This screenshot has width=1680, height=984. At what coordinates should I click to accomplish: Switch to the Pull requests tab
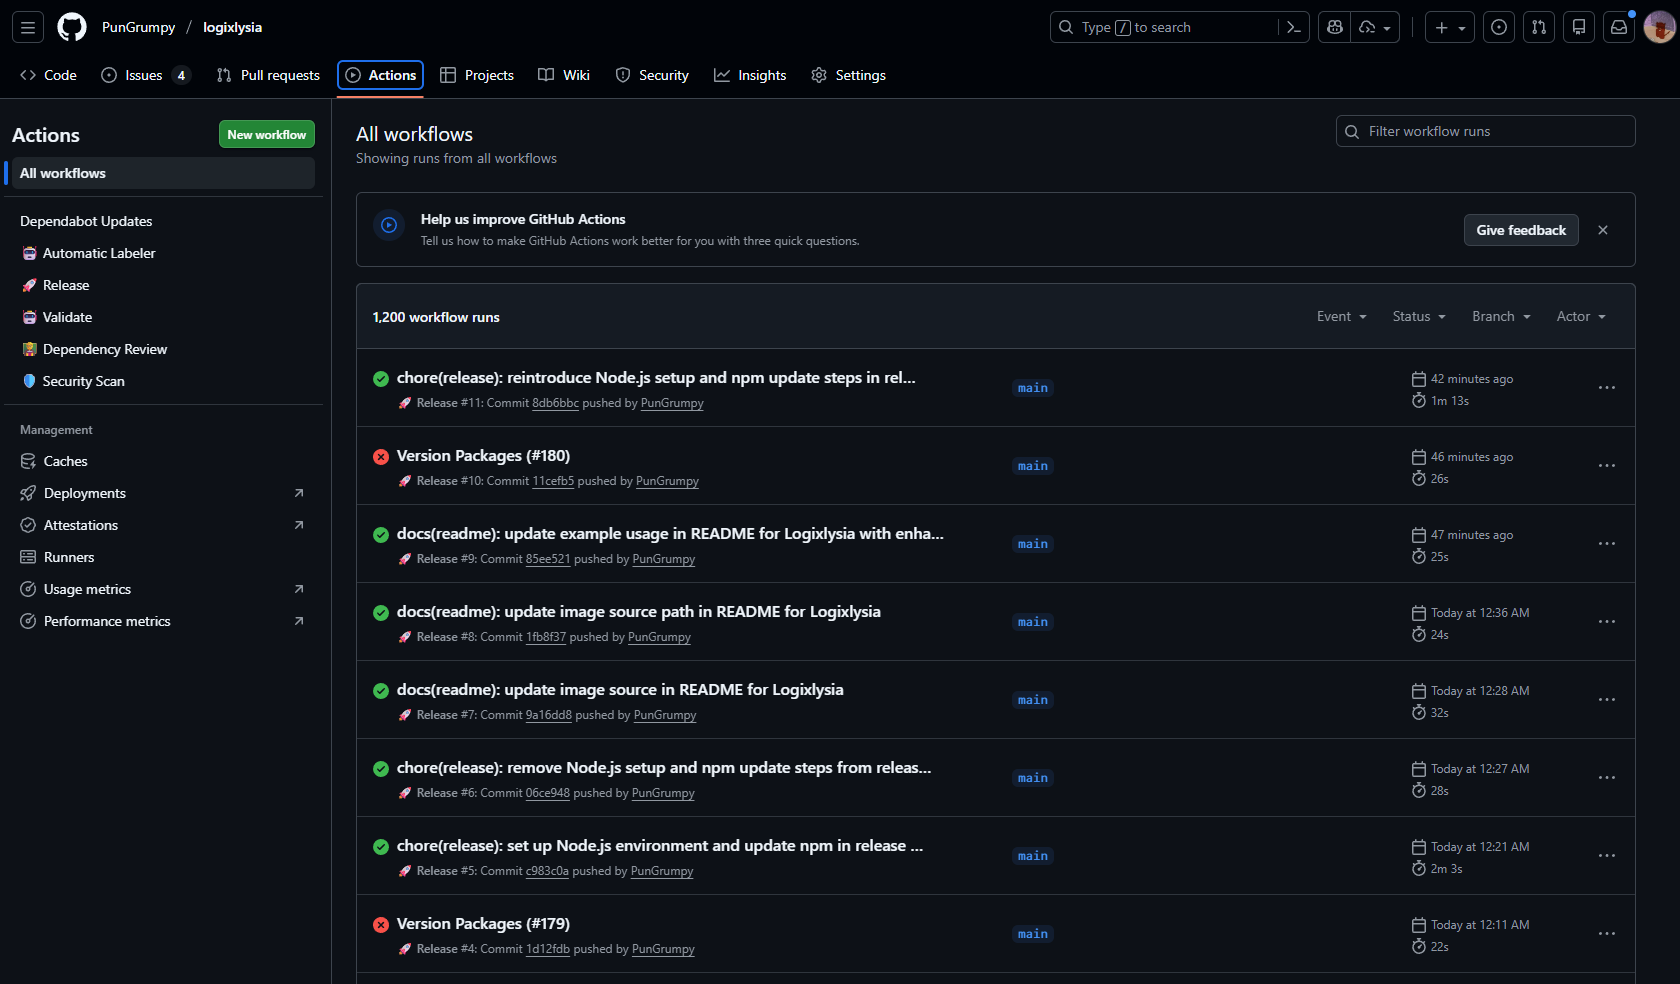268,75
